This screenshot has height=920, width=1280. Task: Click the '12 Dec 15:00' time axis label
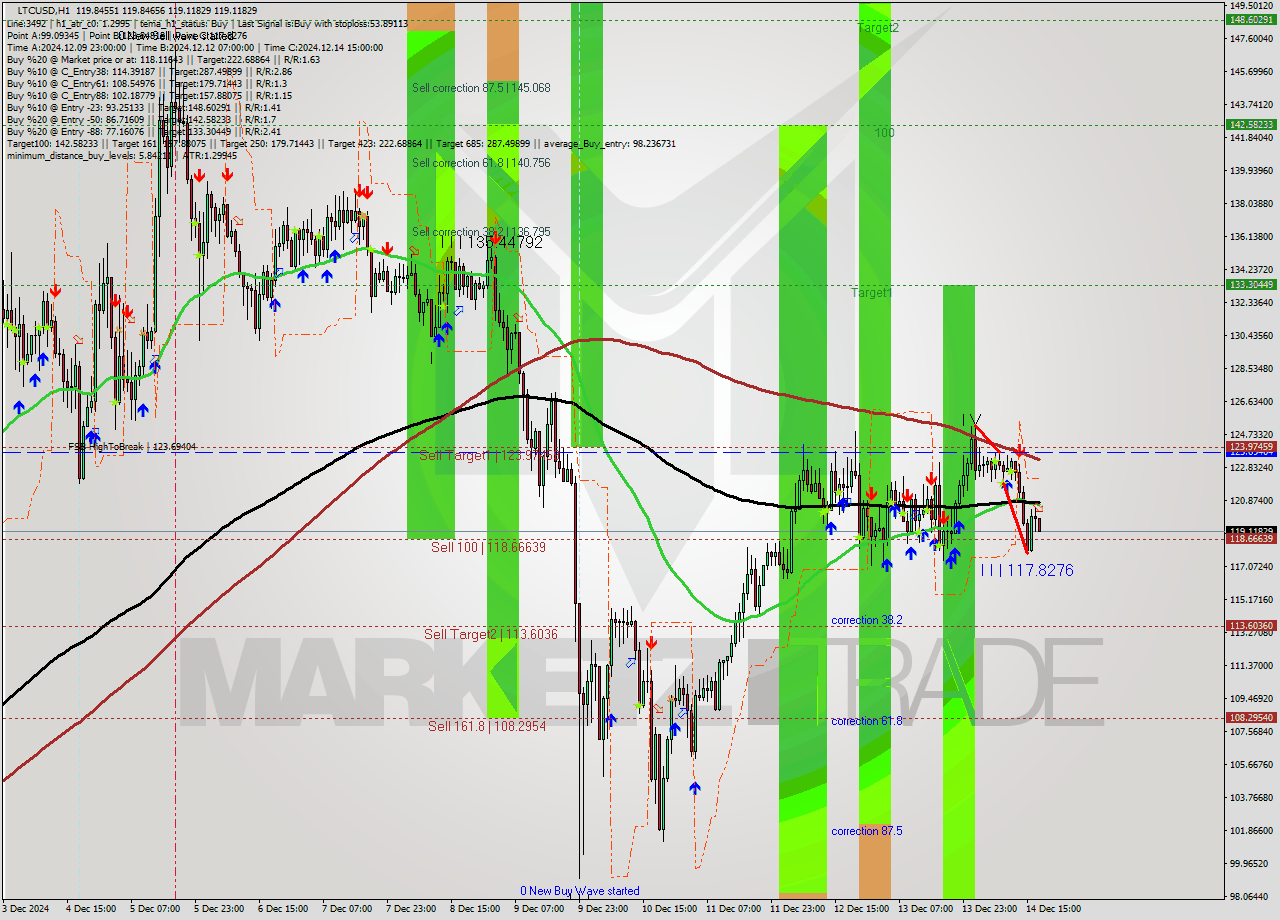pos(861,909)
